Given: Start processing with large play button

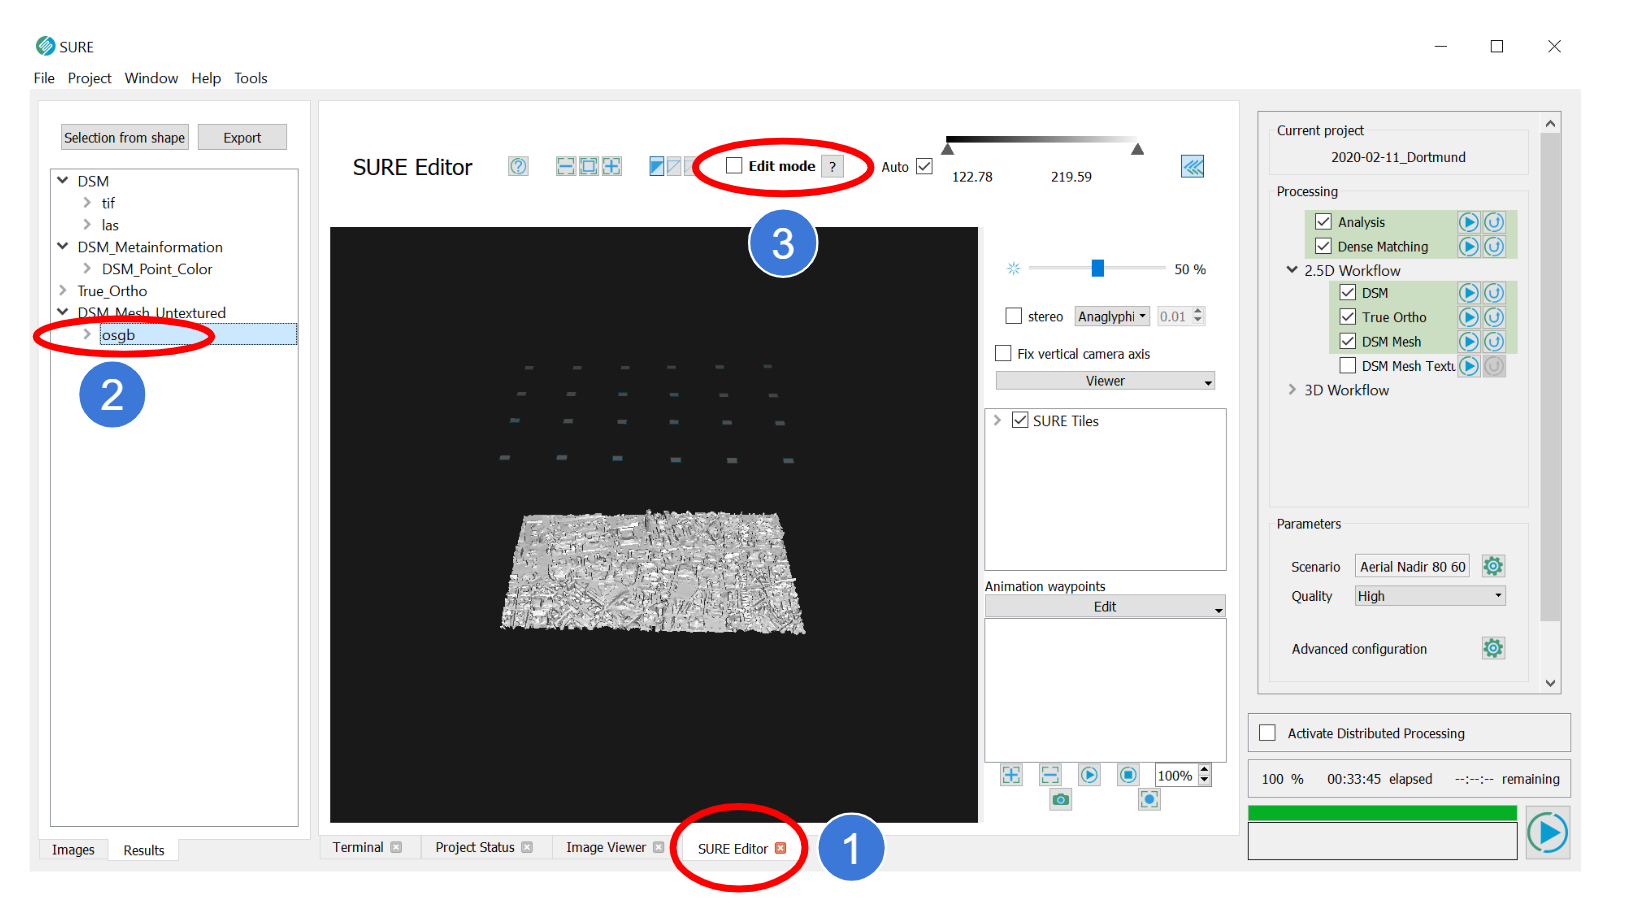Looking at the screenshot, I should tap(1547, 833).
